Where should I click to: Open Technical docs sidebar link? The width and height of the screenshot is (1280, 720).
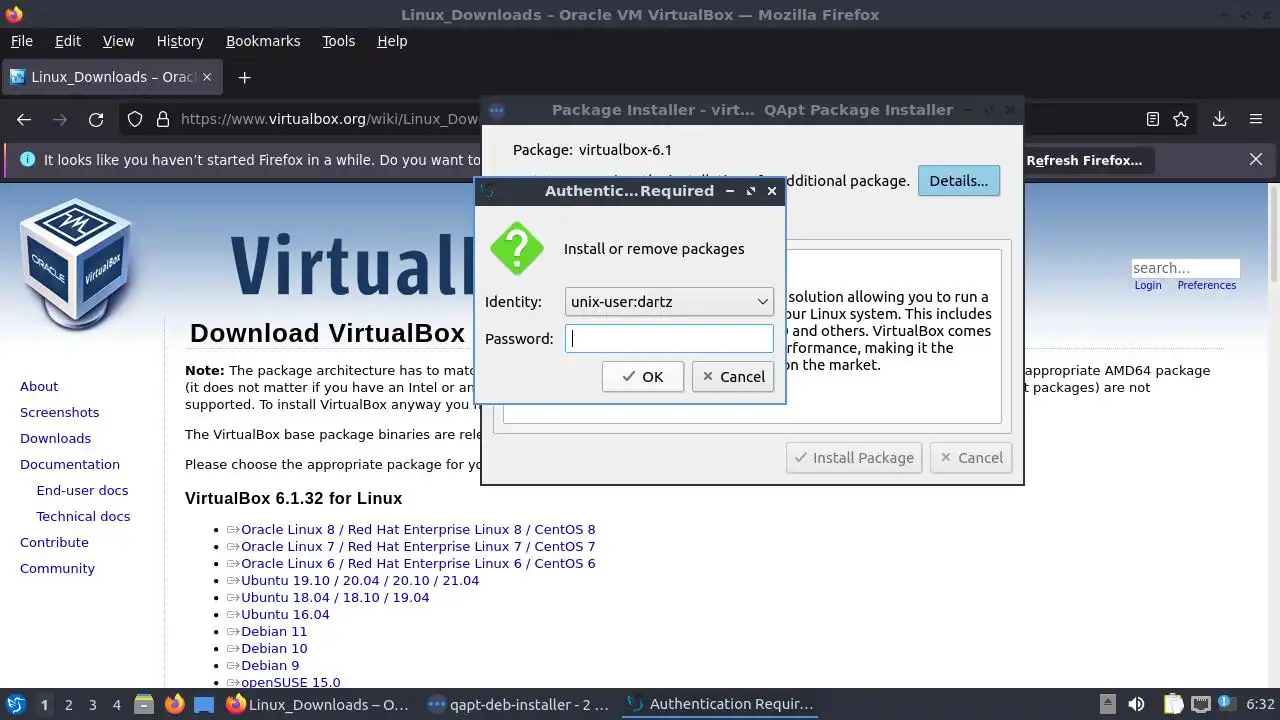83,516
